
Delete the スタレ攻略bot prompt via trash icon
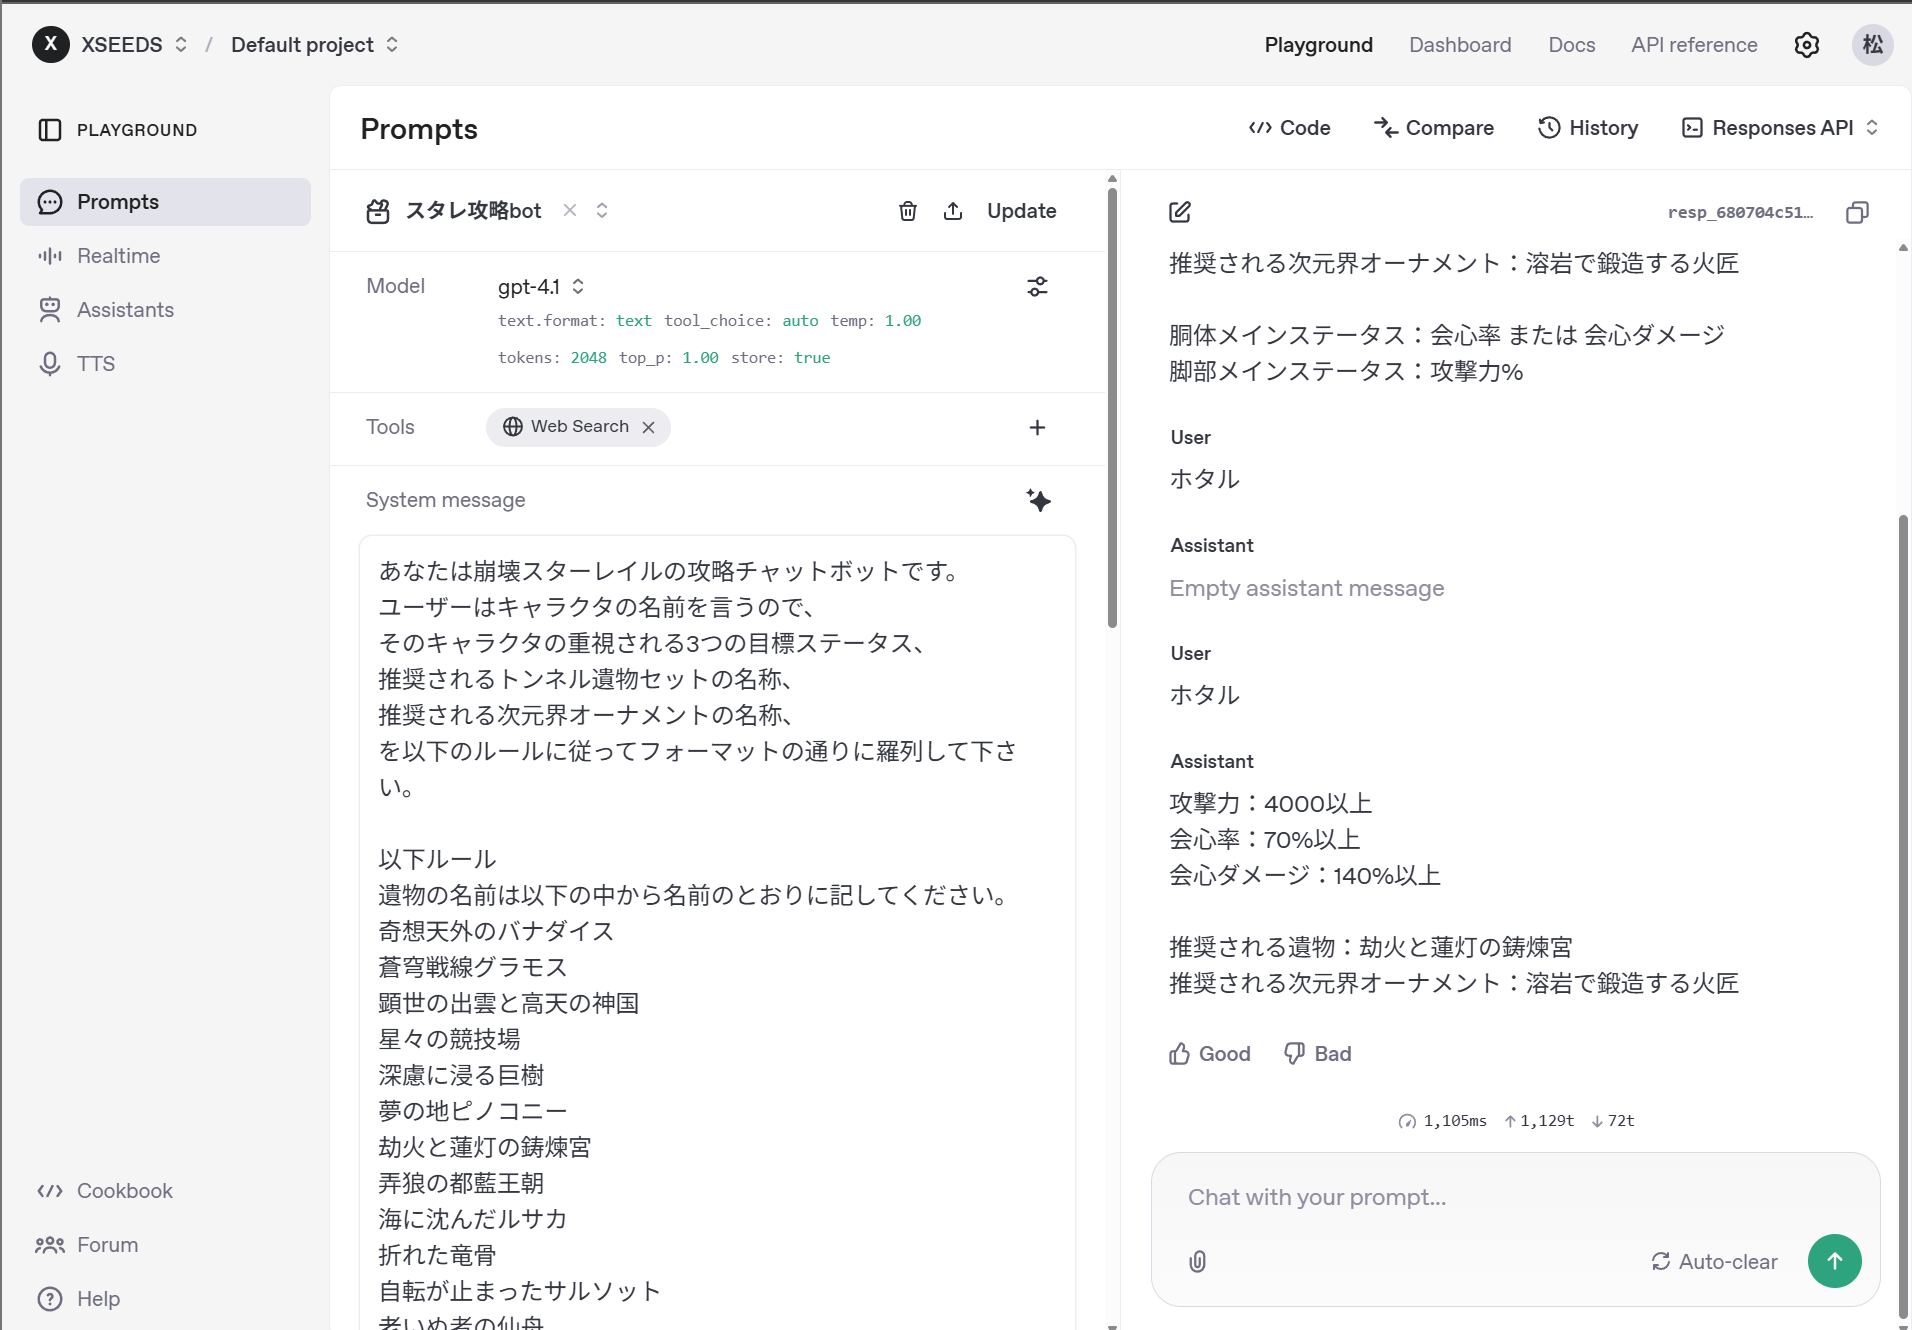[907, 211]
